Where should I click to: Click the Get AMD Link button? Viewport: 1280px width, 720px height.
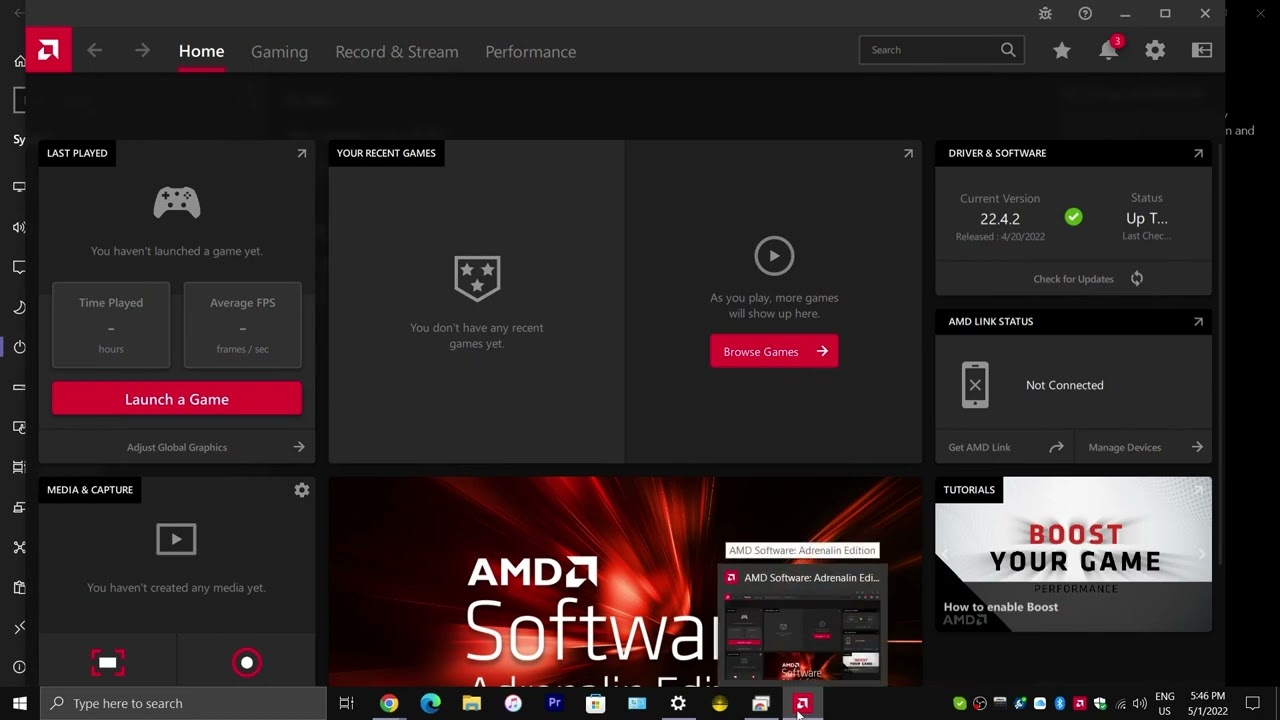[x=1005, y=447]
